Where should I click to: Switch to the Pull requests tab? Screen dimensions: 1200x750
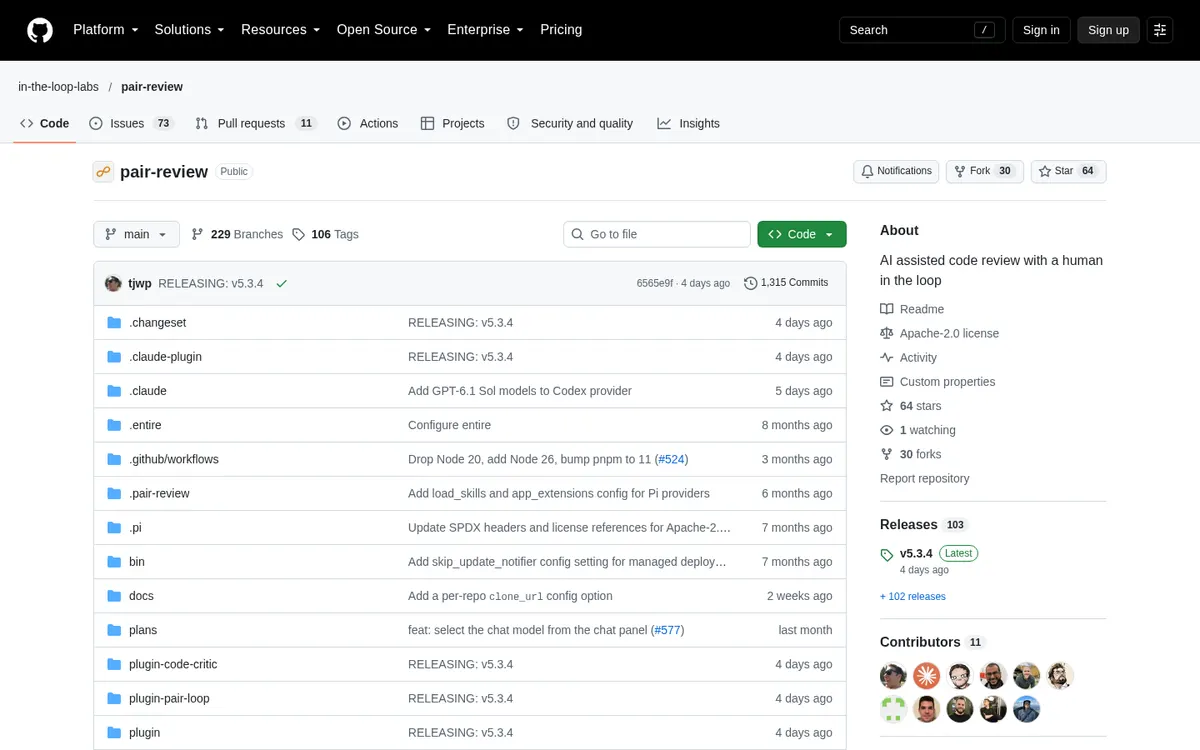[256, 123]
